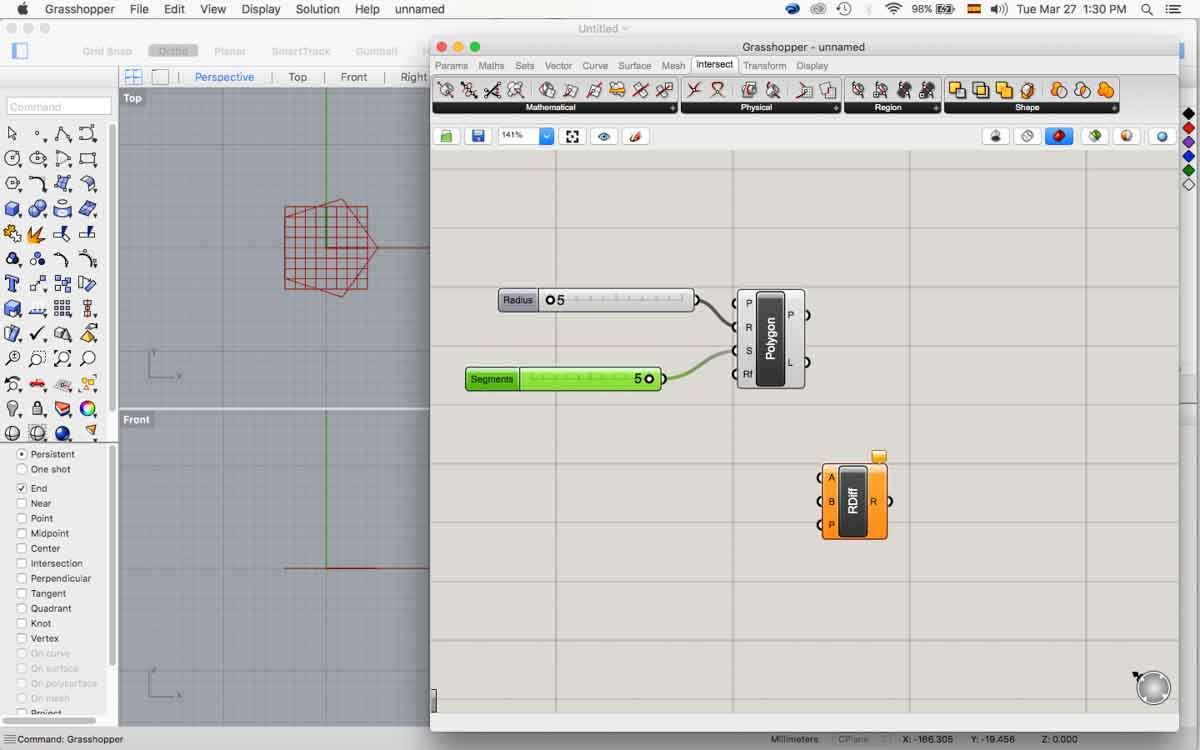The image size is (1200, 750).
Task: Uncheck the End object snap
Action: pos(22,488)
